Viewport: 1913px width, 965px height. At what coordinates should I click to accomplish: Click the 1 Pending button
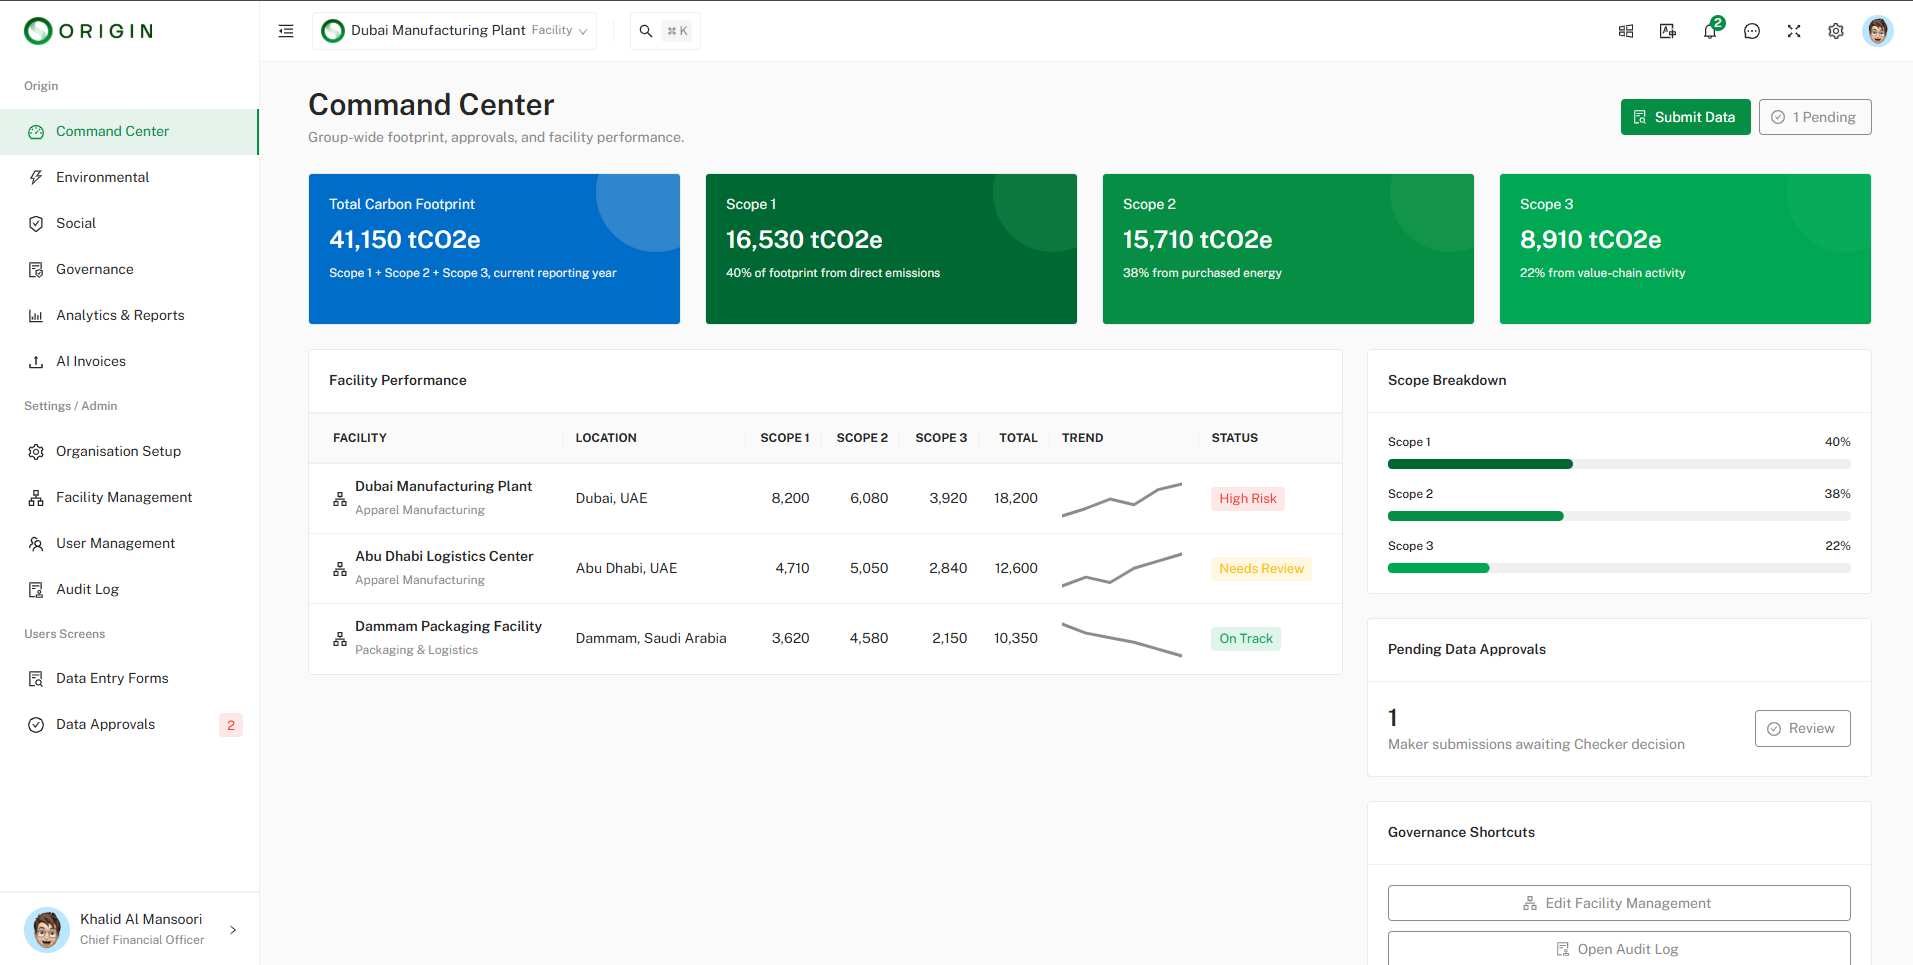pos(1815,117)
